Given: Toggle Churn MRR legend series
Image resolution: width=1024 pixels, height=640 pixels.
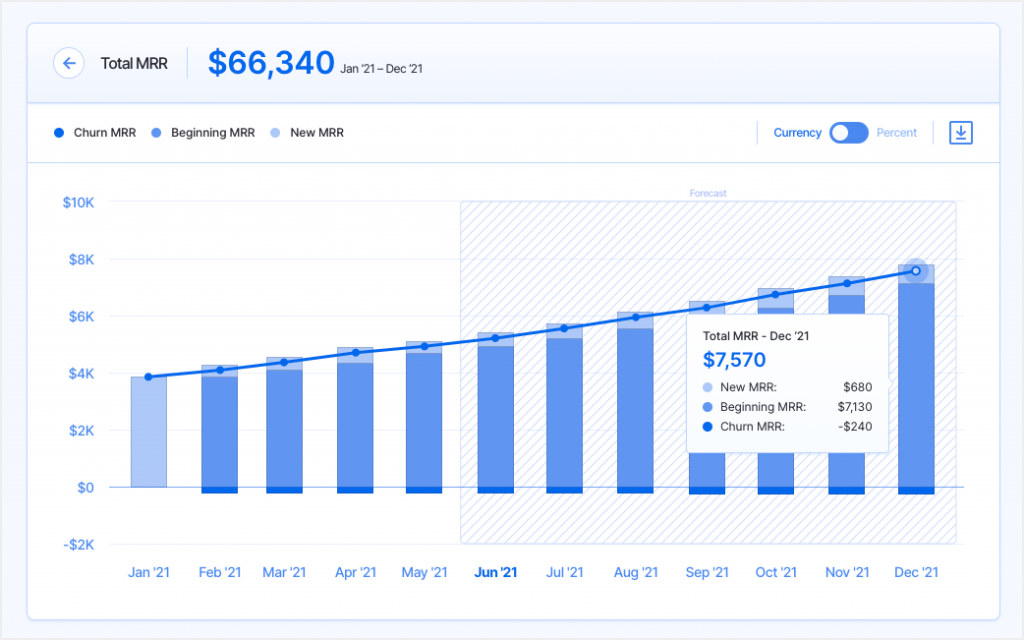Looking at the screenshot, I should [96, 133].
